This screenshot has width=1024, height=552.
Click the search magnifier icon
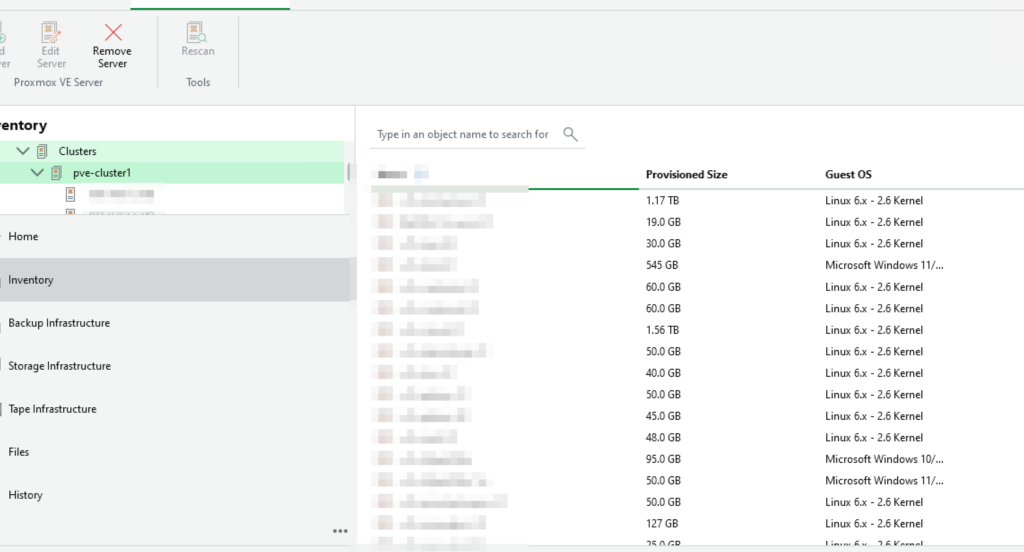tap(570, 134)
